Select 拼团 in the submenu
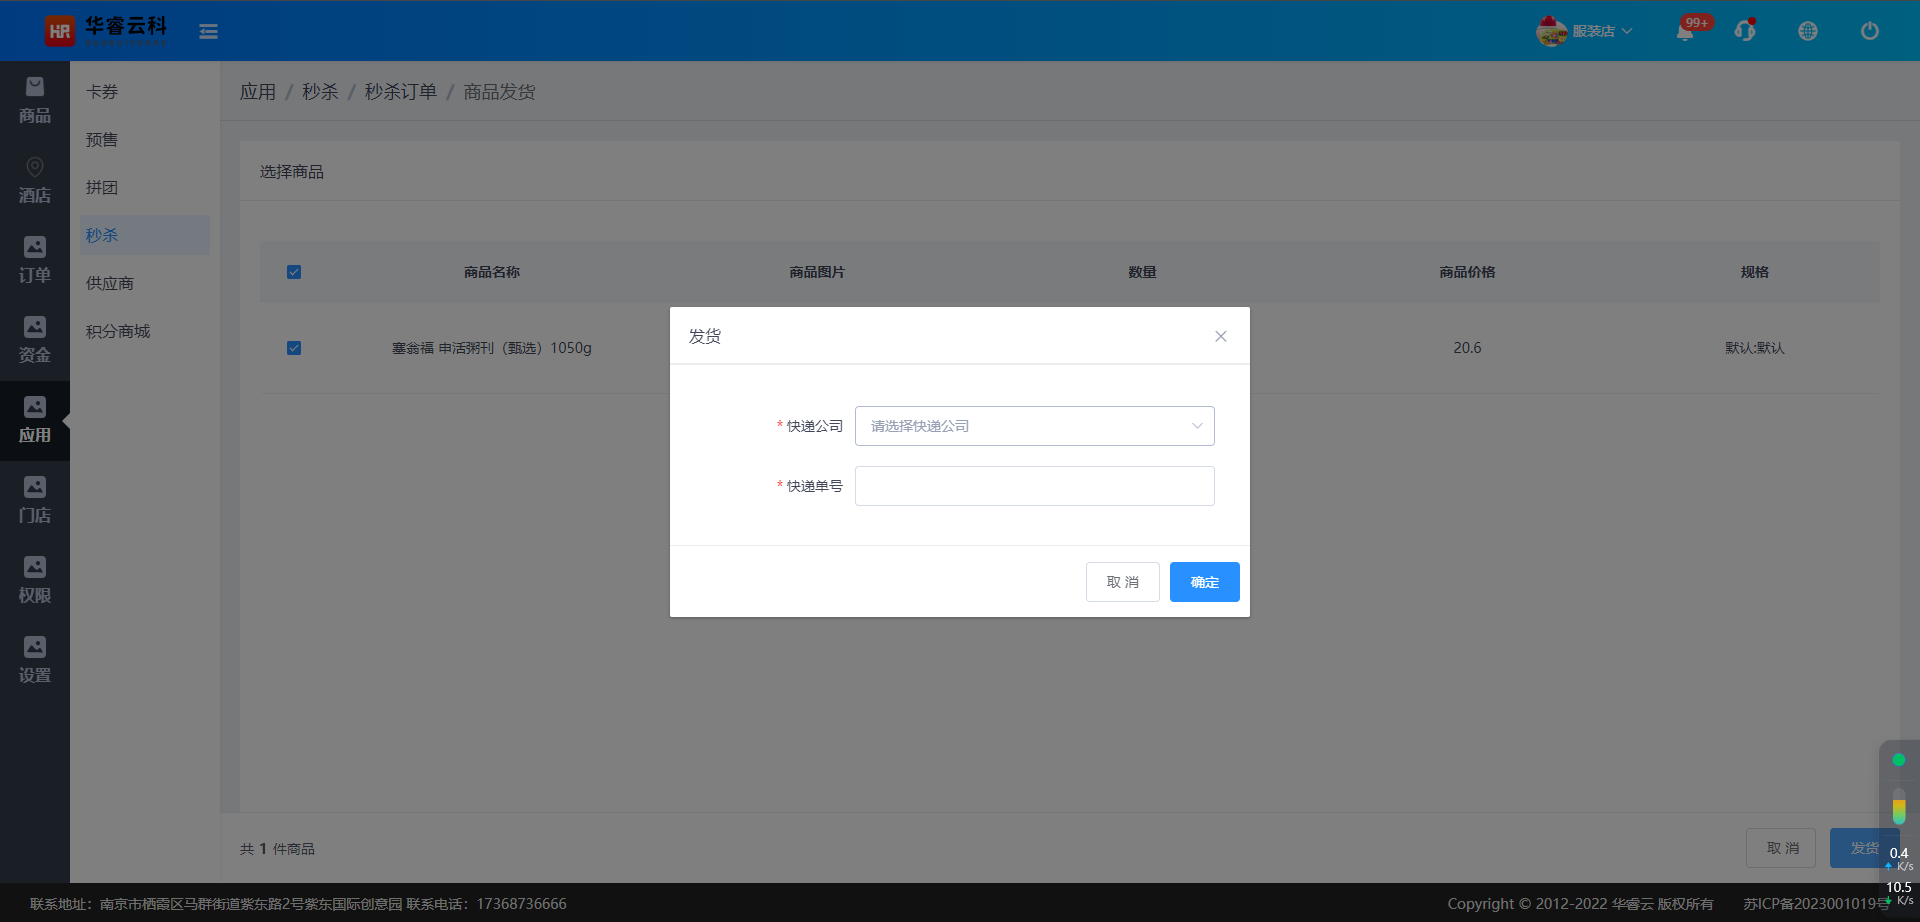The image size is (1920, 922). 102,187
